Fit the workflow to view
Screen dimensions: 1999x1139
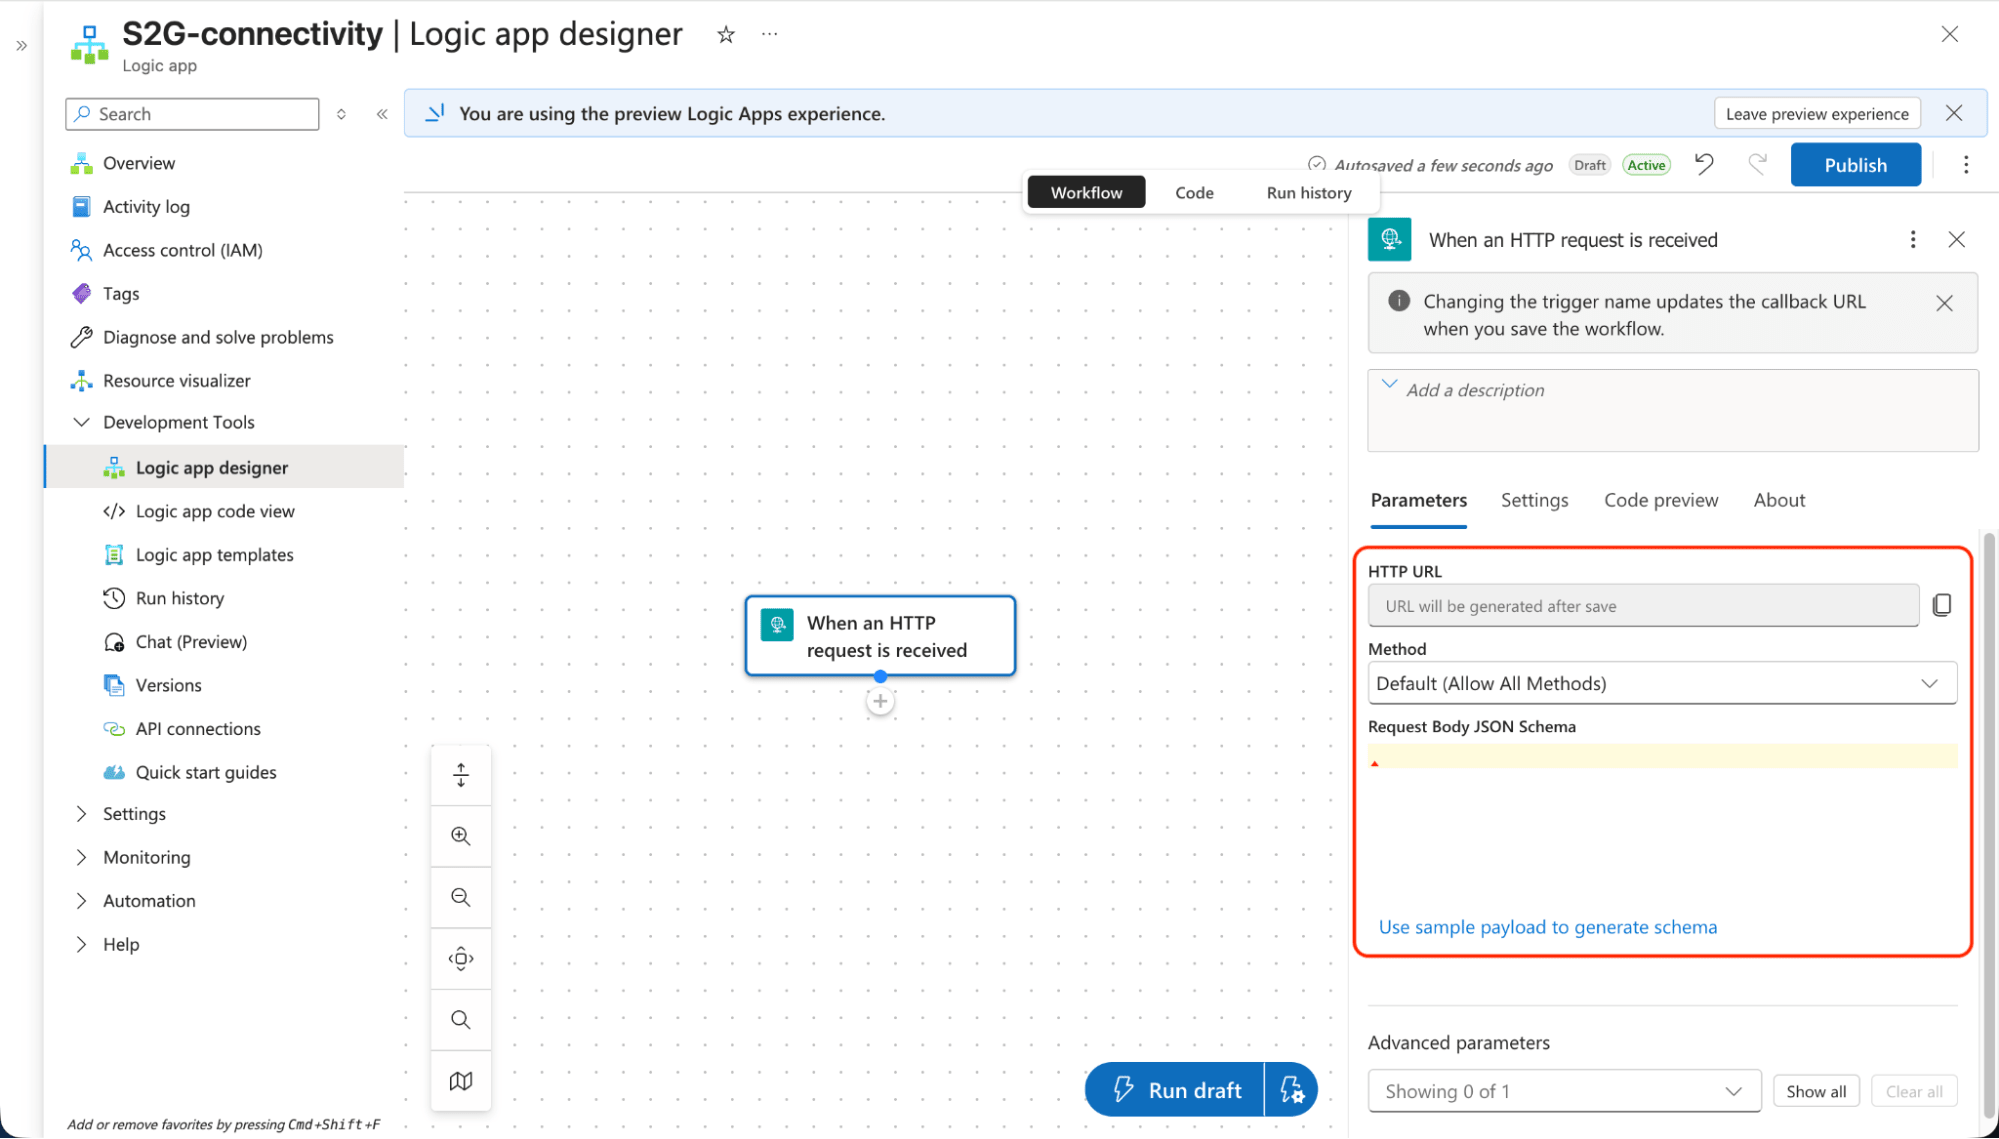[x=461, y=959]
